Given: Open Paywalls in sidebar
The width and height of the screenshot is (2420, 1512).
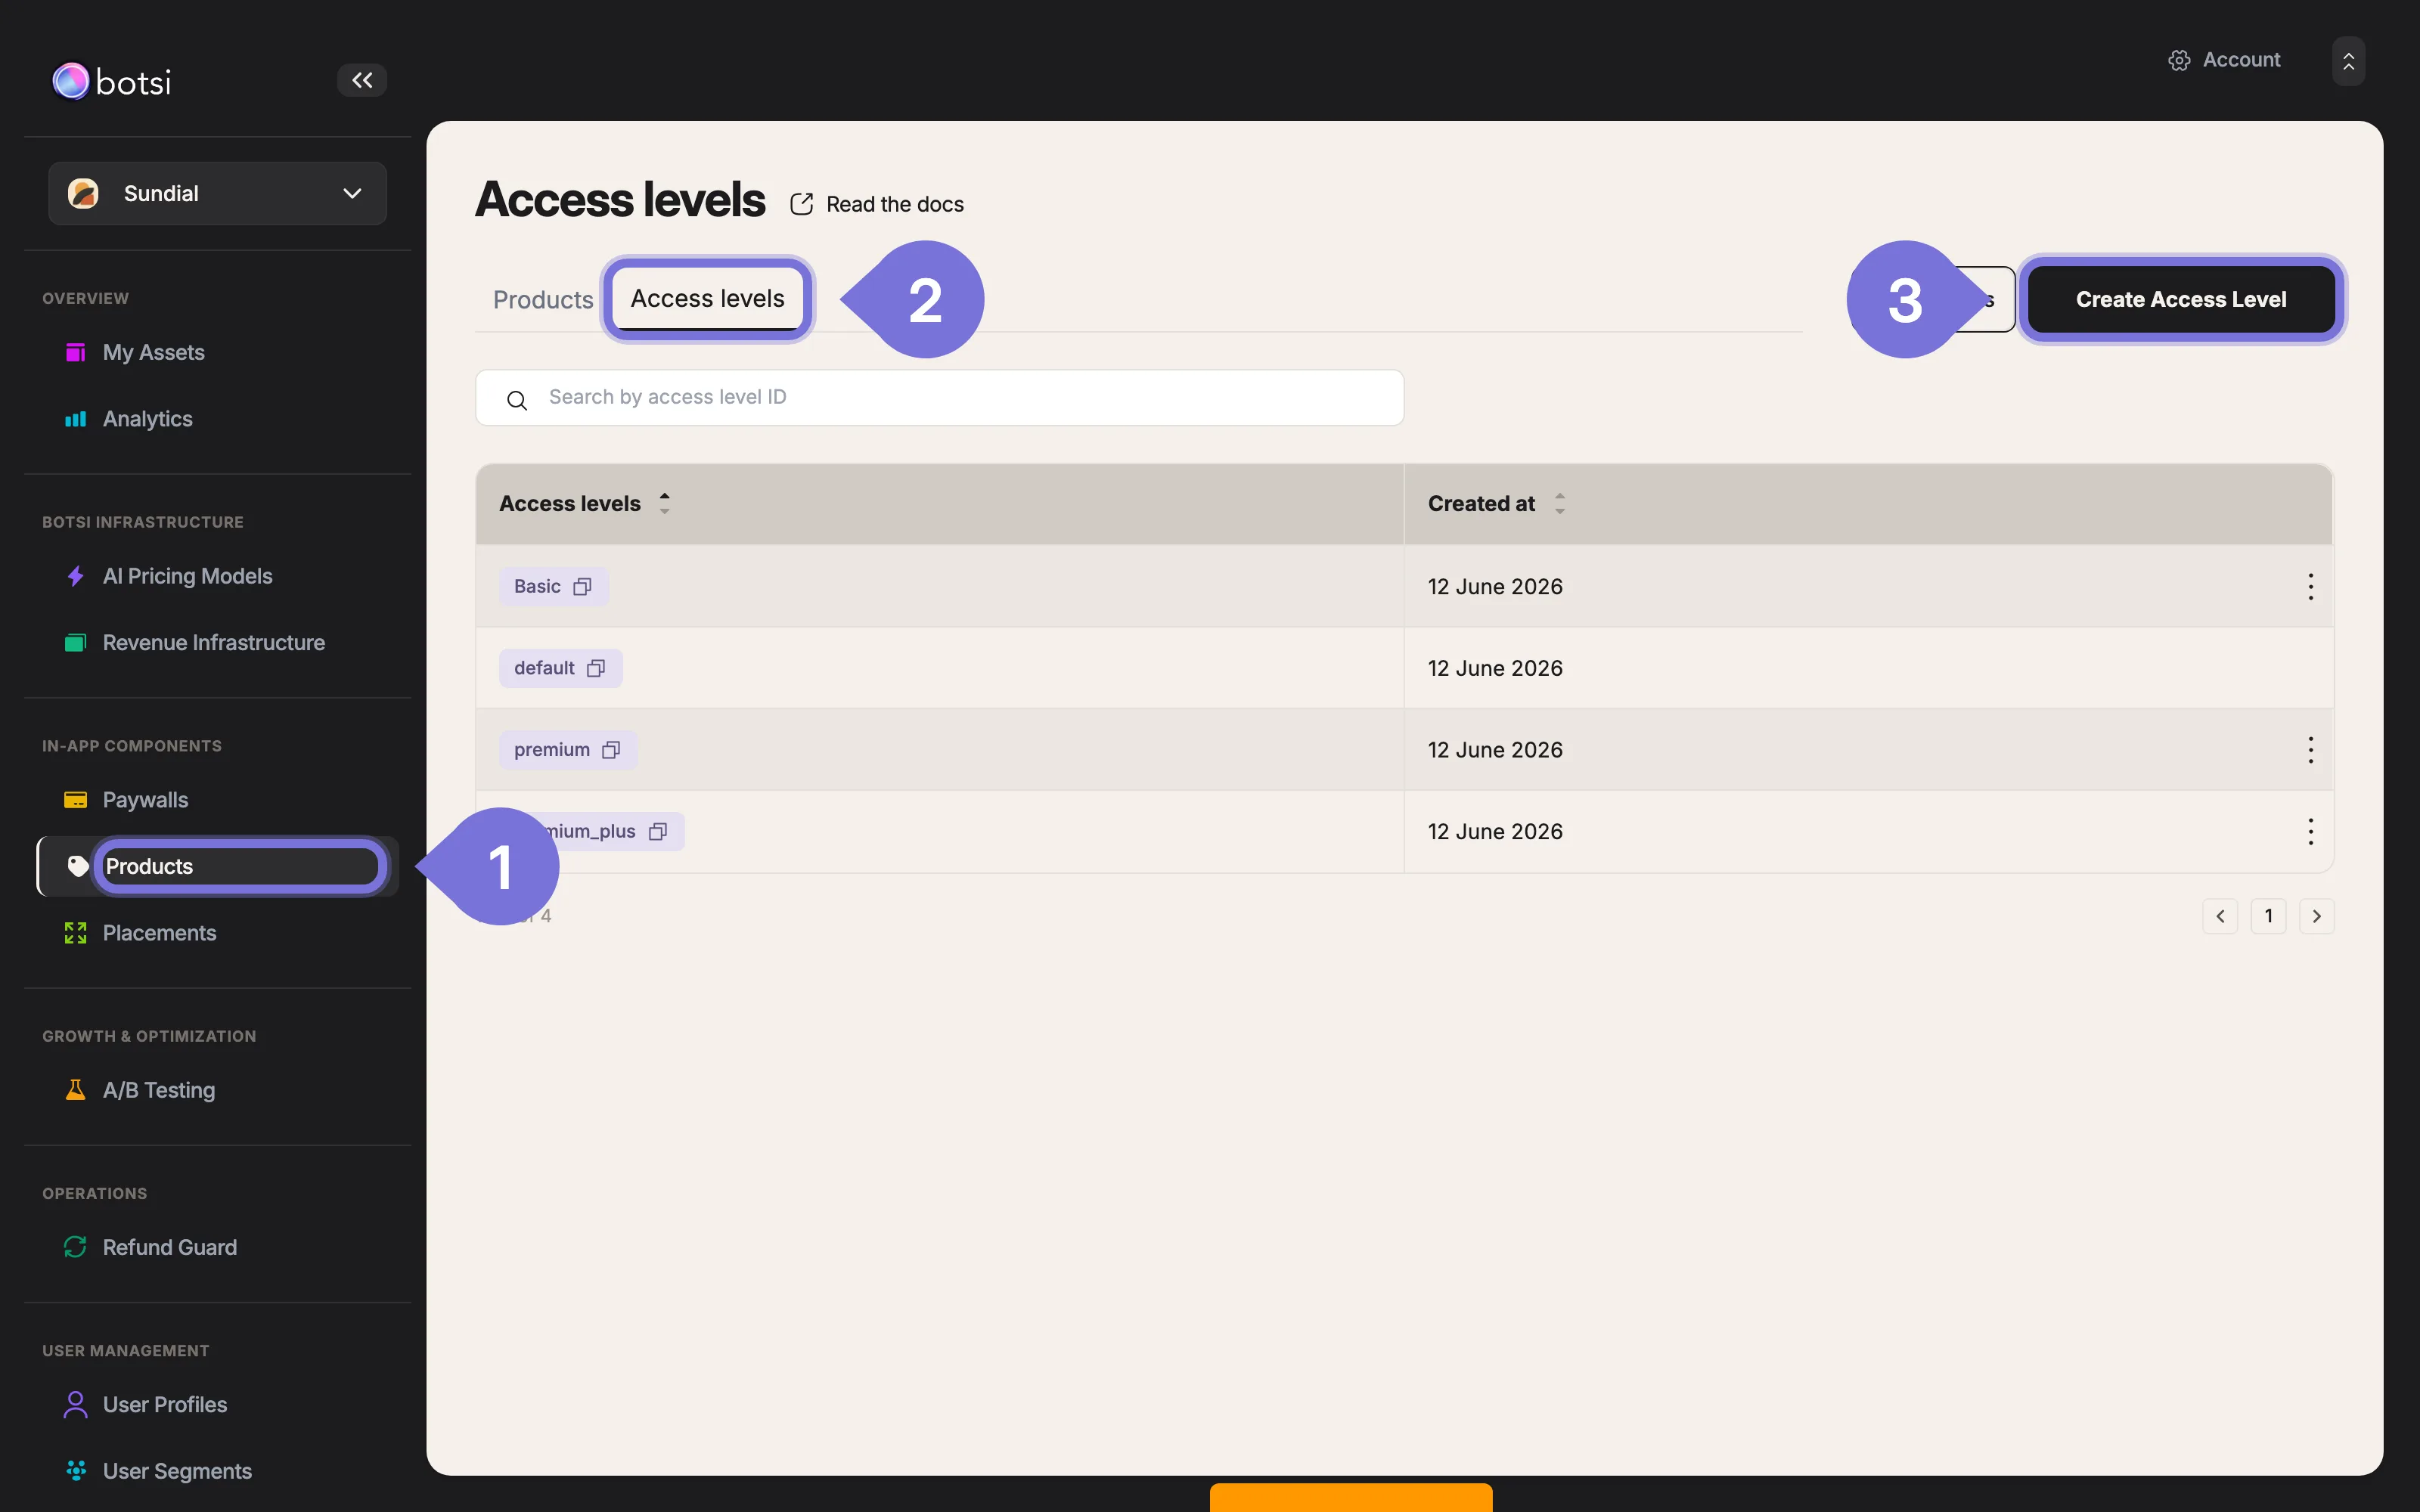Looking at the screenshot, I should pyautogui.click(x=145, y=800).
